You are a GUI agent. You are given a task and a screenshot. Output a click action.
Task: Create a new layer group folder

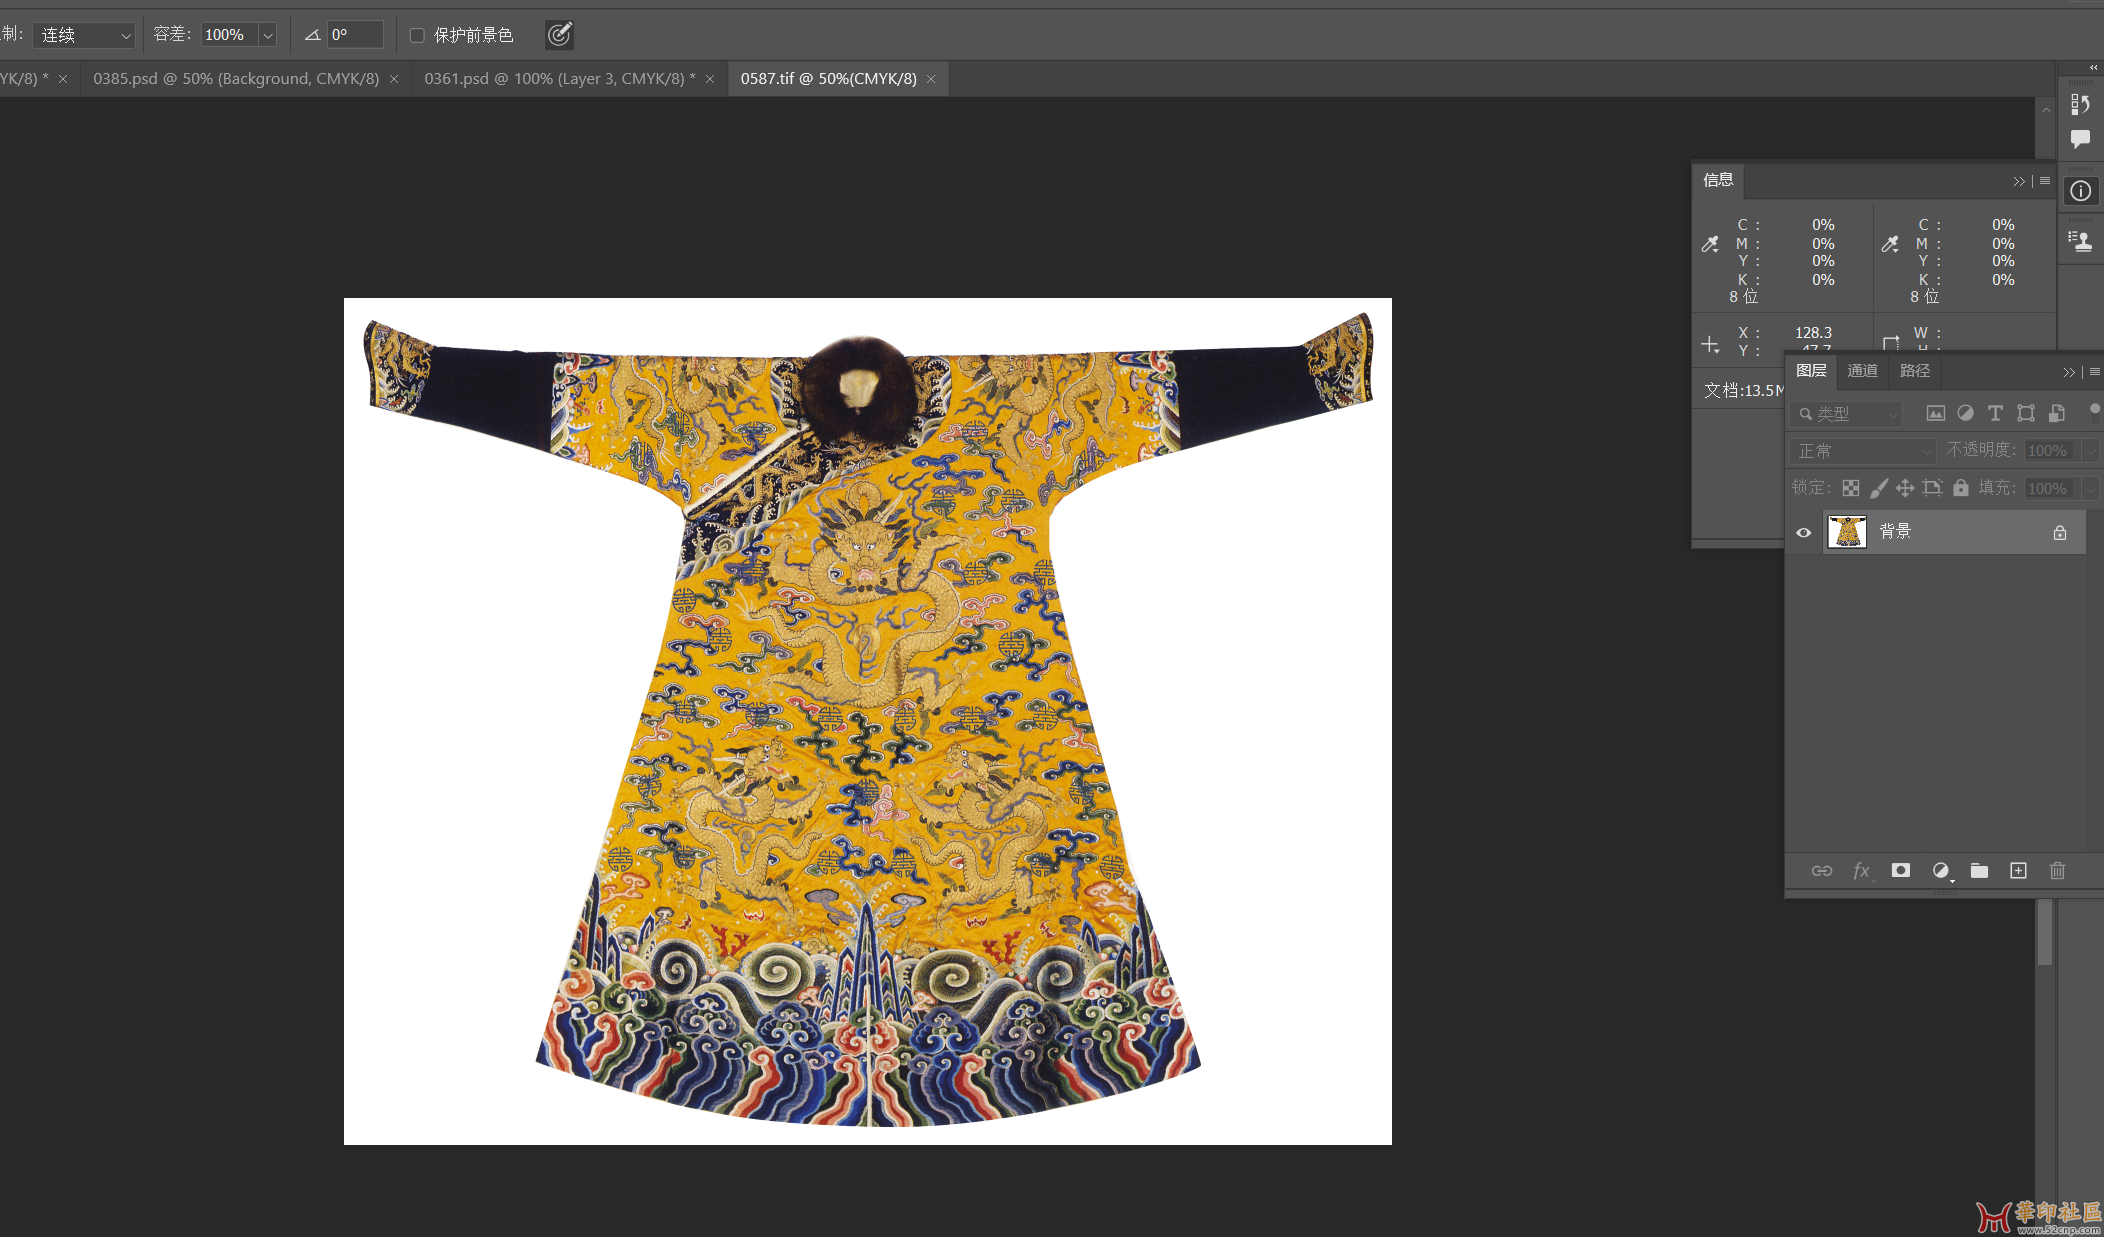pyautogui.click(x=1979, y=871)
